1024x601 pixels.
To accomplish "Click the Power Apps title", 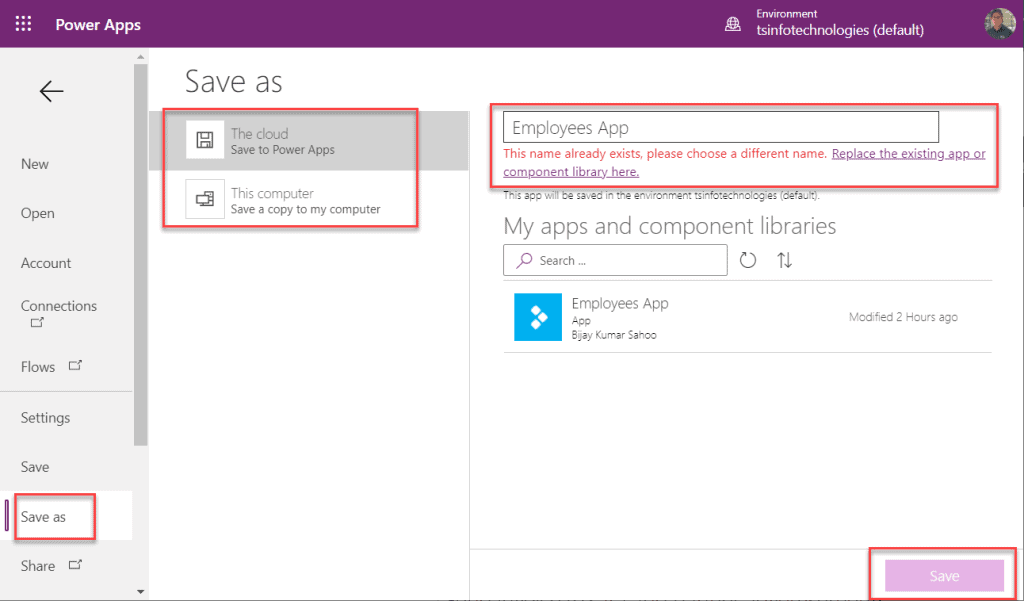I will pos(98,25).
